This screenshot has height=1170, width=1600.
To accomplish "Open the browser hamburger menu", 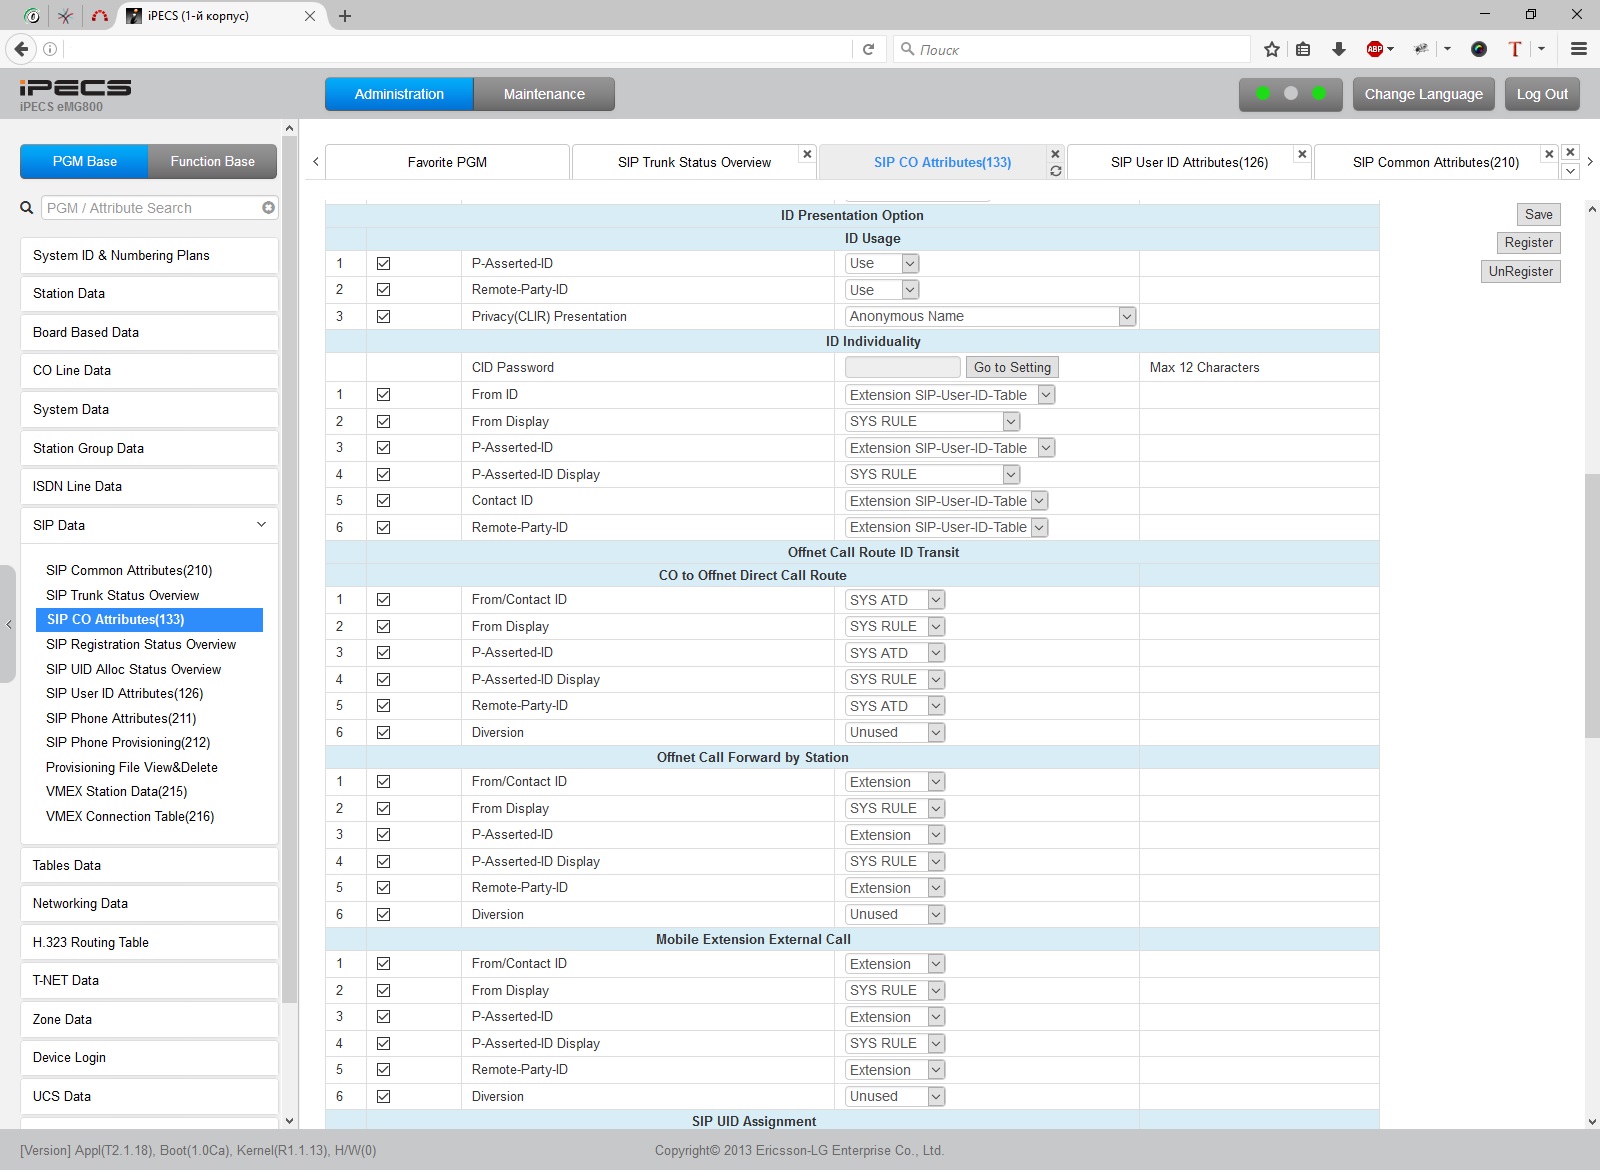I will pos(1579,49).
